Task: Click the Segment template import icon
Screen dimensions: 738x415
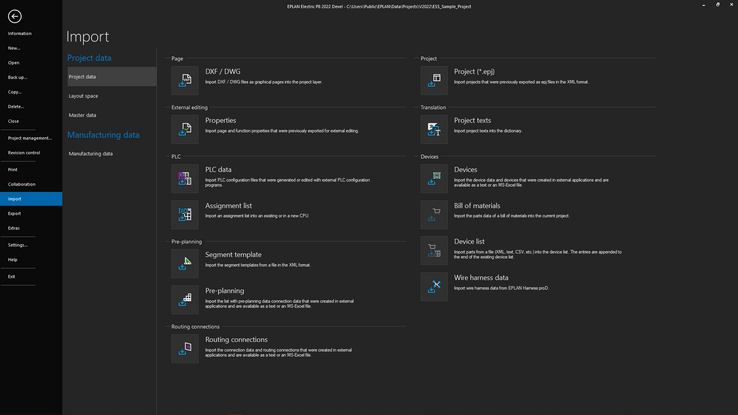Action: click(185, 263)
